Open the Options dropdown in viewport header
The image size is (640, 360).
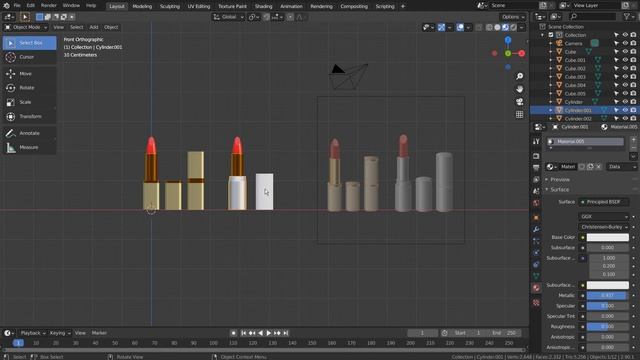[513, 17]
